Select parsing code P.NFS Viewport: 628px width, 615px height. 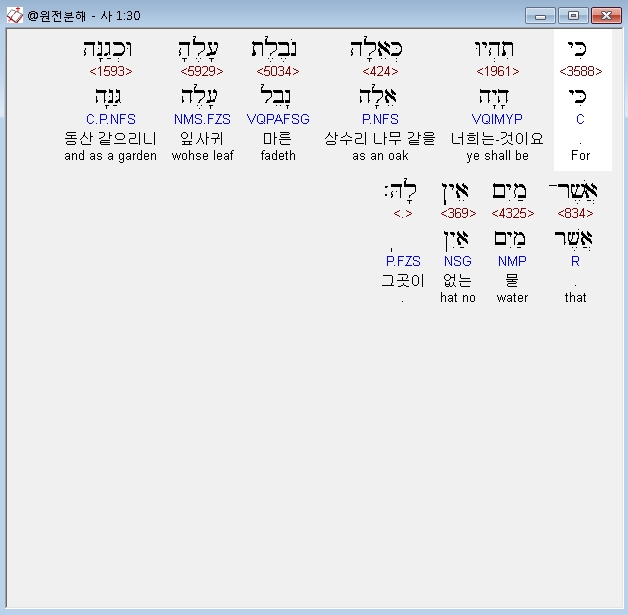coord(380,119)
